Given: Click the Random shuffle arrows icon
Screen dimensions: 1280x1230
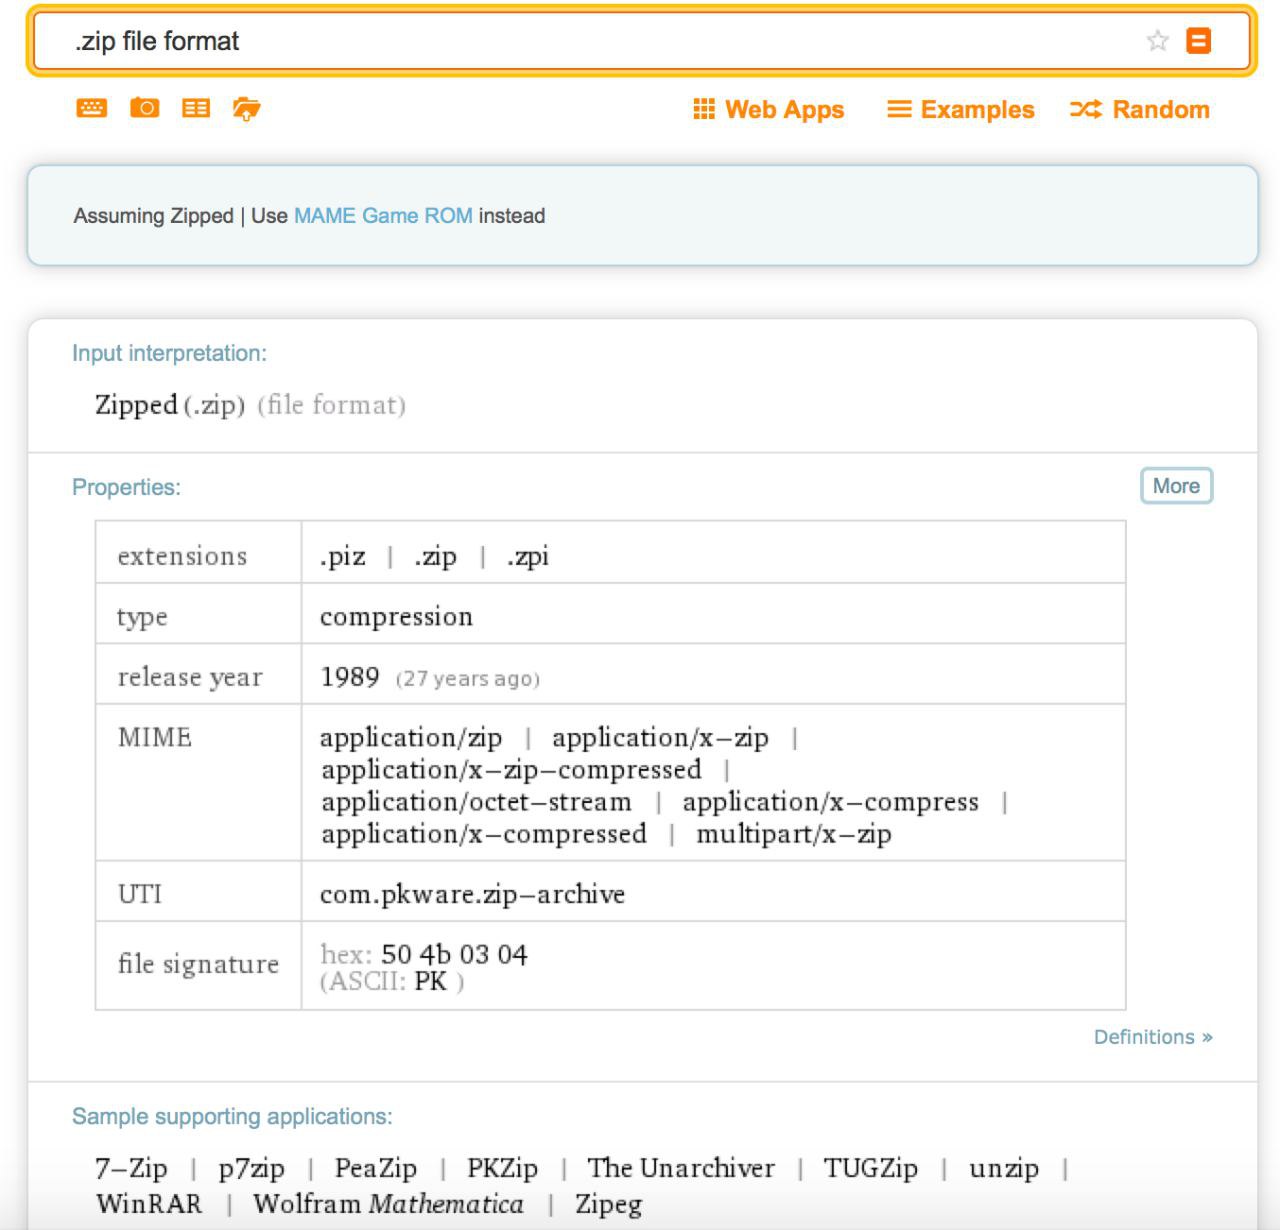Looking at the screenshot, I should click(x=1086, y=109).
